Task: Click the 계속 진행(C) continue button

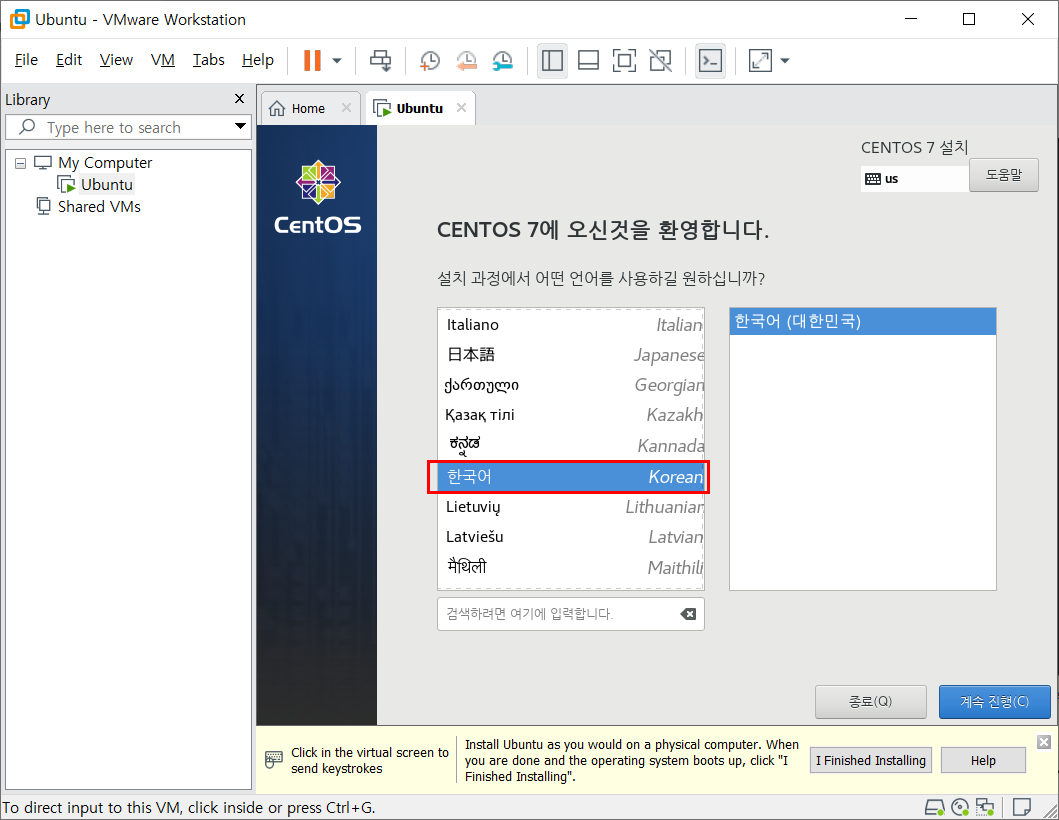Action: click(994, 702)
